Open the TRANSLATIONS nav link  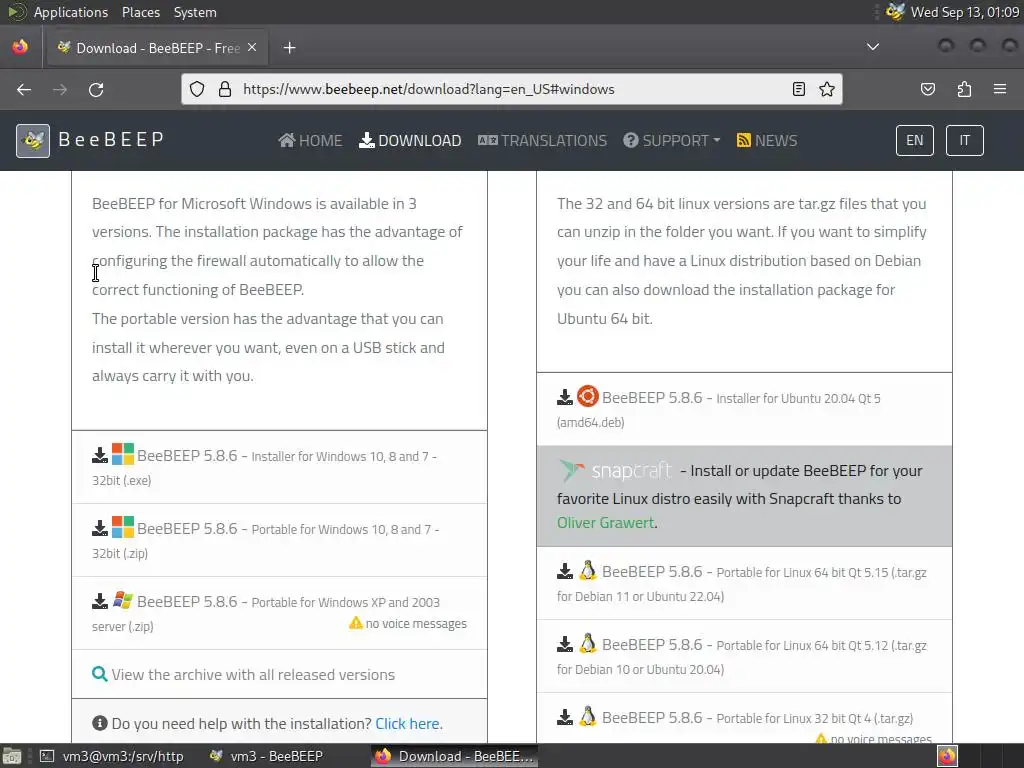pos(542,140)
